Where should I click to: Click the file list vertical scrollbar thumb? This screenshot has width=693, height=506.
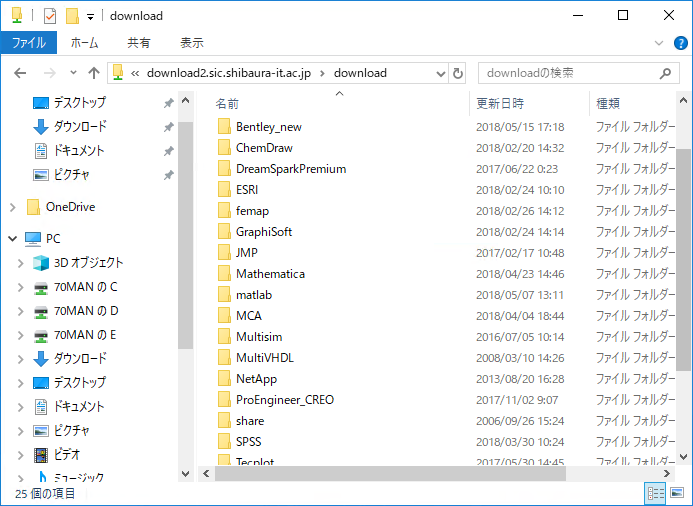coord(683,259)
